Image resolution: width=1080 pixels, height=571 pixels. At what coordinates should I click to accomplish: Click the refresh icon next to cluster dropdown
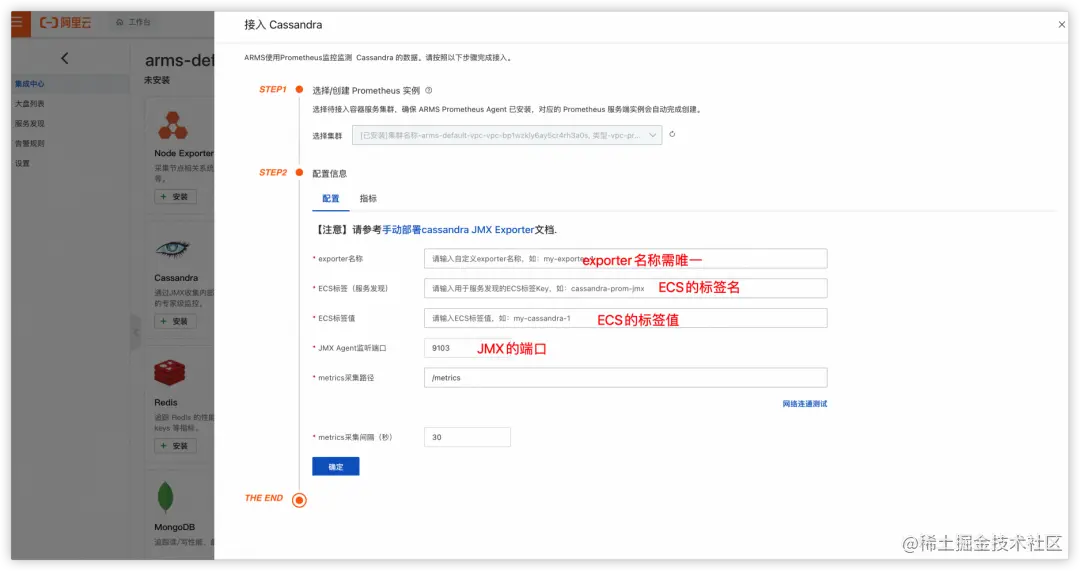pyautogui.click(x=672, y=134)
